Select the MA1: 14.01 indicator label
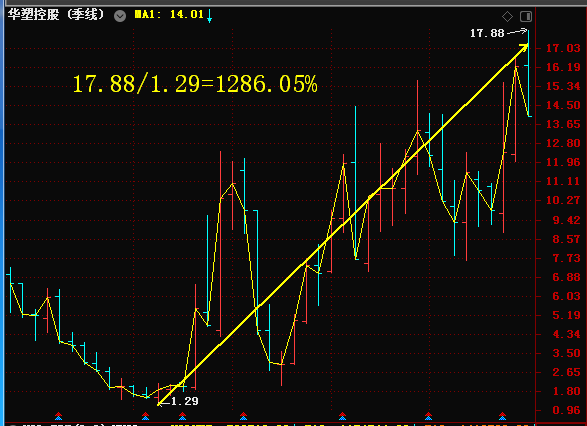Viewport: 587px width, 426px height. (x=169, y=15)
